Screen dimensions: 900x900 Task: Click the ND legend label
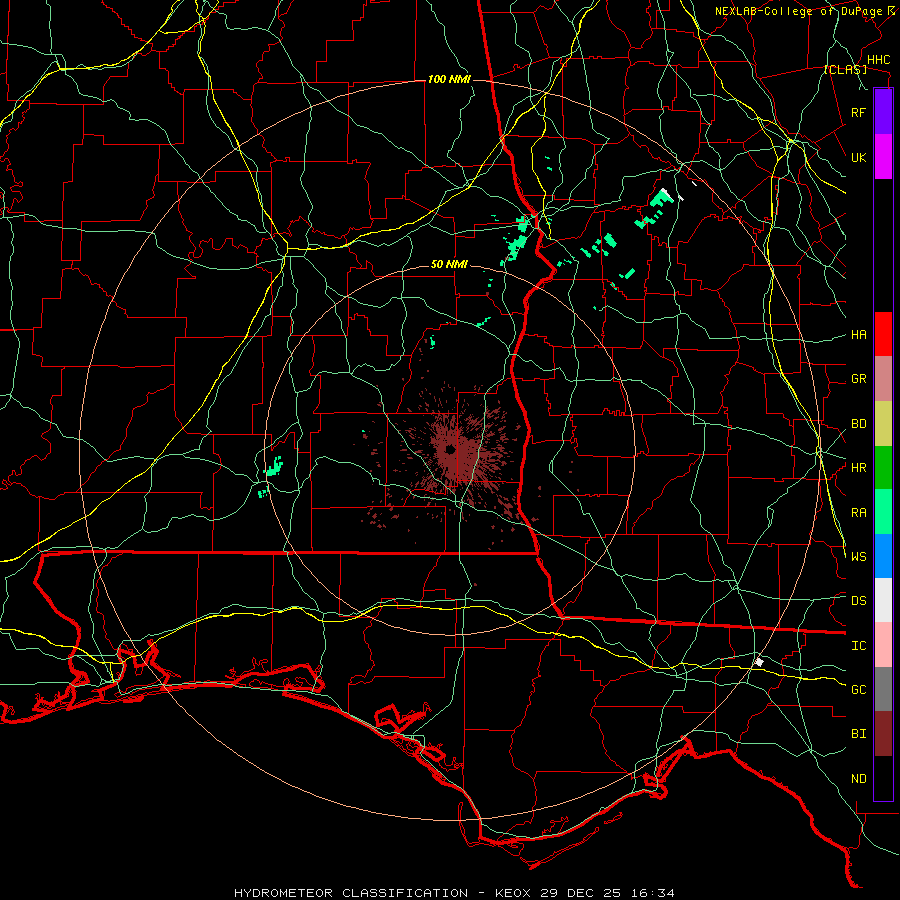[858, 779]
